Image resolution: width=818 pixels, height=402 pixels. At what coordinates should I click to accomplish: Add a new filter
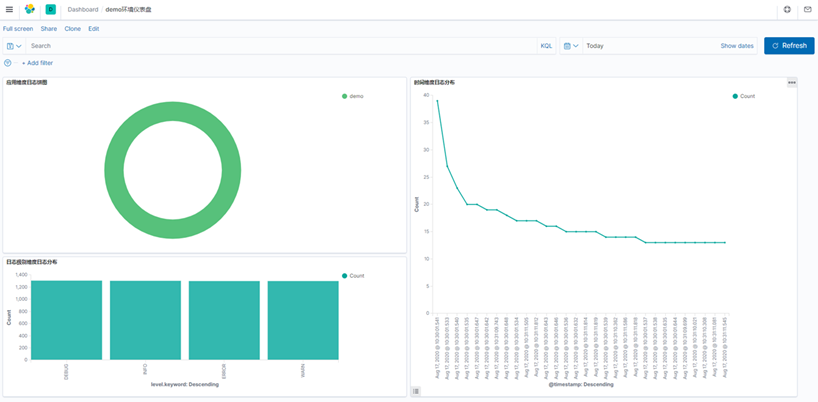tap(37, 63)
